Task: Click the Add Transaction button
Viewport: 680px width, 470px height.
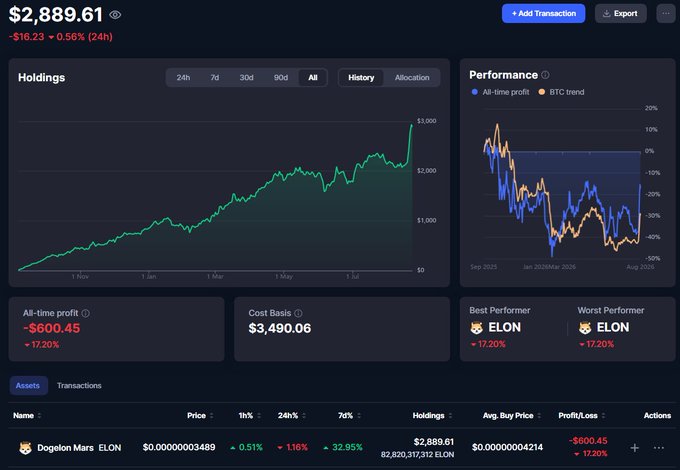Action: point(543,13)
